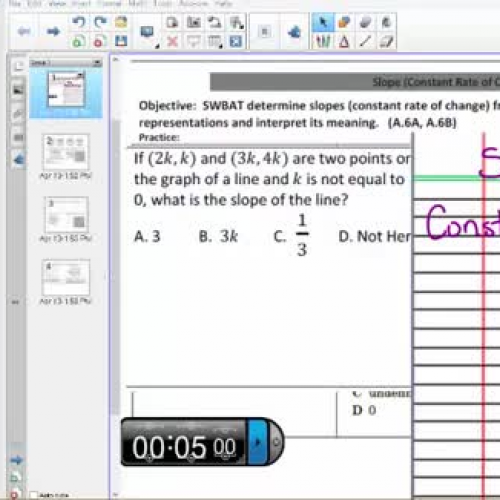Select the red triangle shape tool
Screen dimensions: 500x500
tap(344, 42)
